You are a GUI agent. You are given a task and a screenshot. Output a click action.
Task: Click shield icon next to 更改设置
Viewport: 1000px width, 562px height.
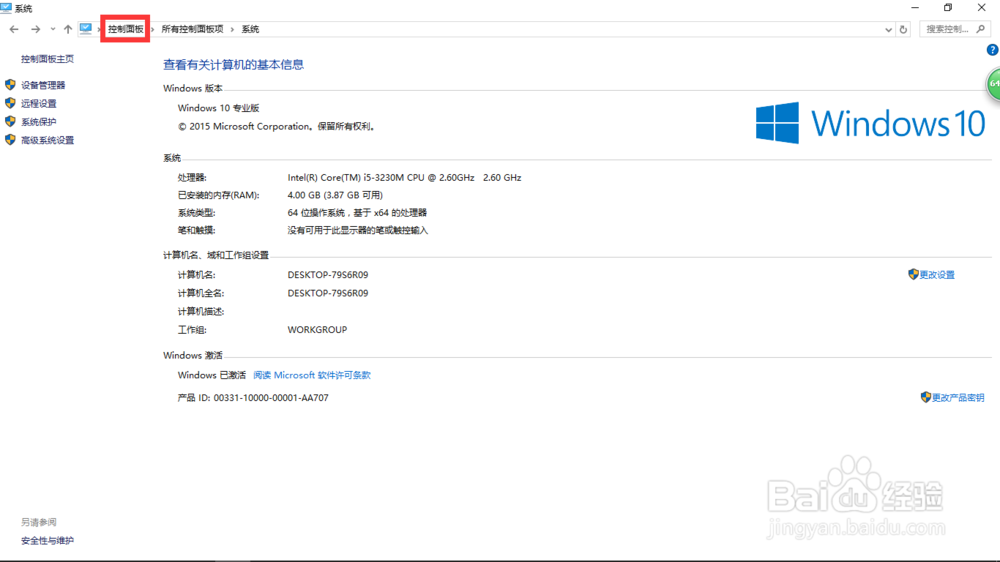913,274
